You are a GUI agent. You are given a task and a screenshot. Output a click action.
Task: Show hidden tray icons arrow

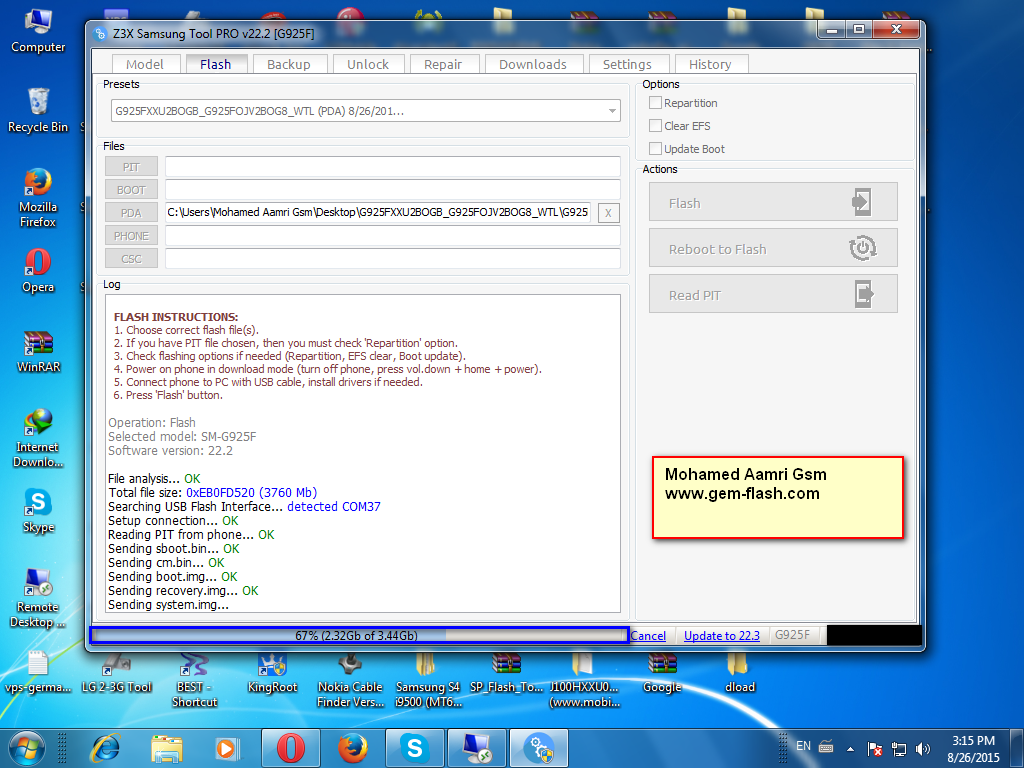[850, 749]
